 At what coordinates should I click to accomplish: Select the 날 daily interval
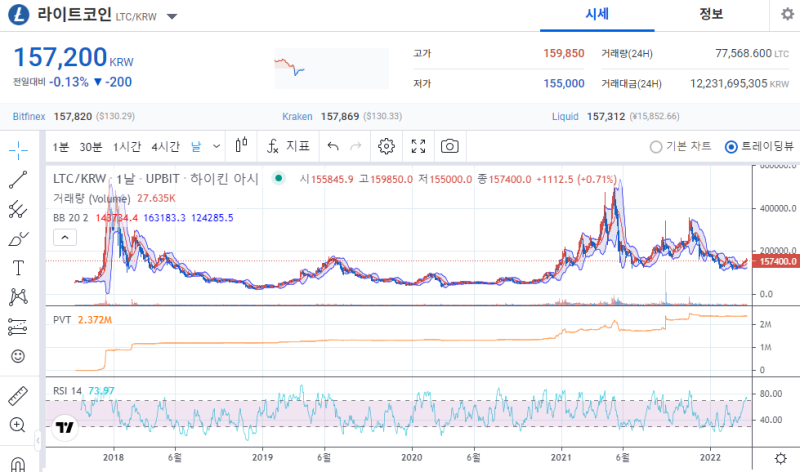pyautogui.click(x=196, y=147)
